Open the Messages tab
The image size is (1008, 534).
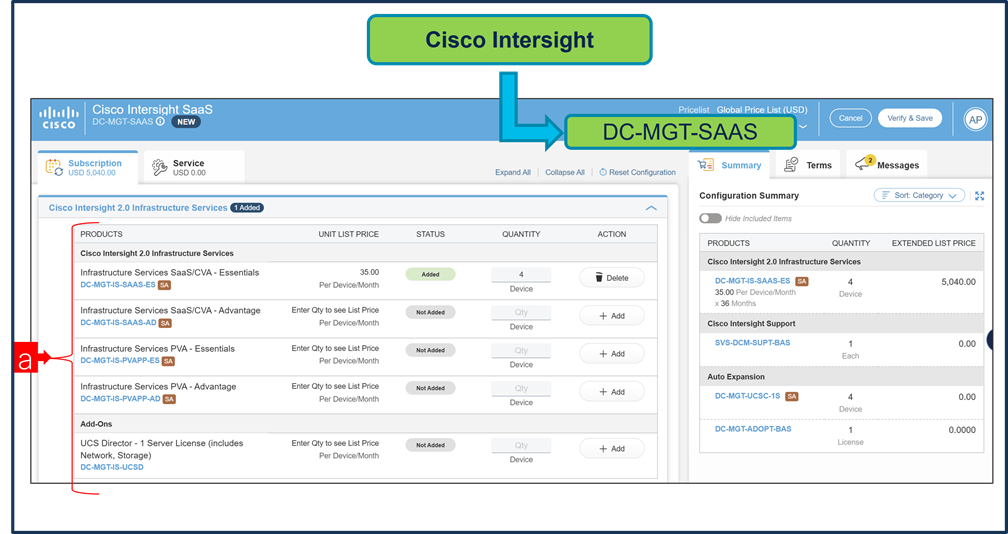pos(886,165)
